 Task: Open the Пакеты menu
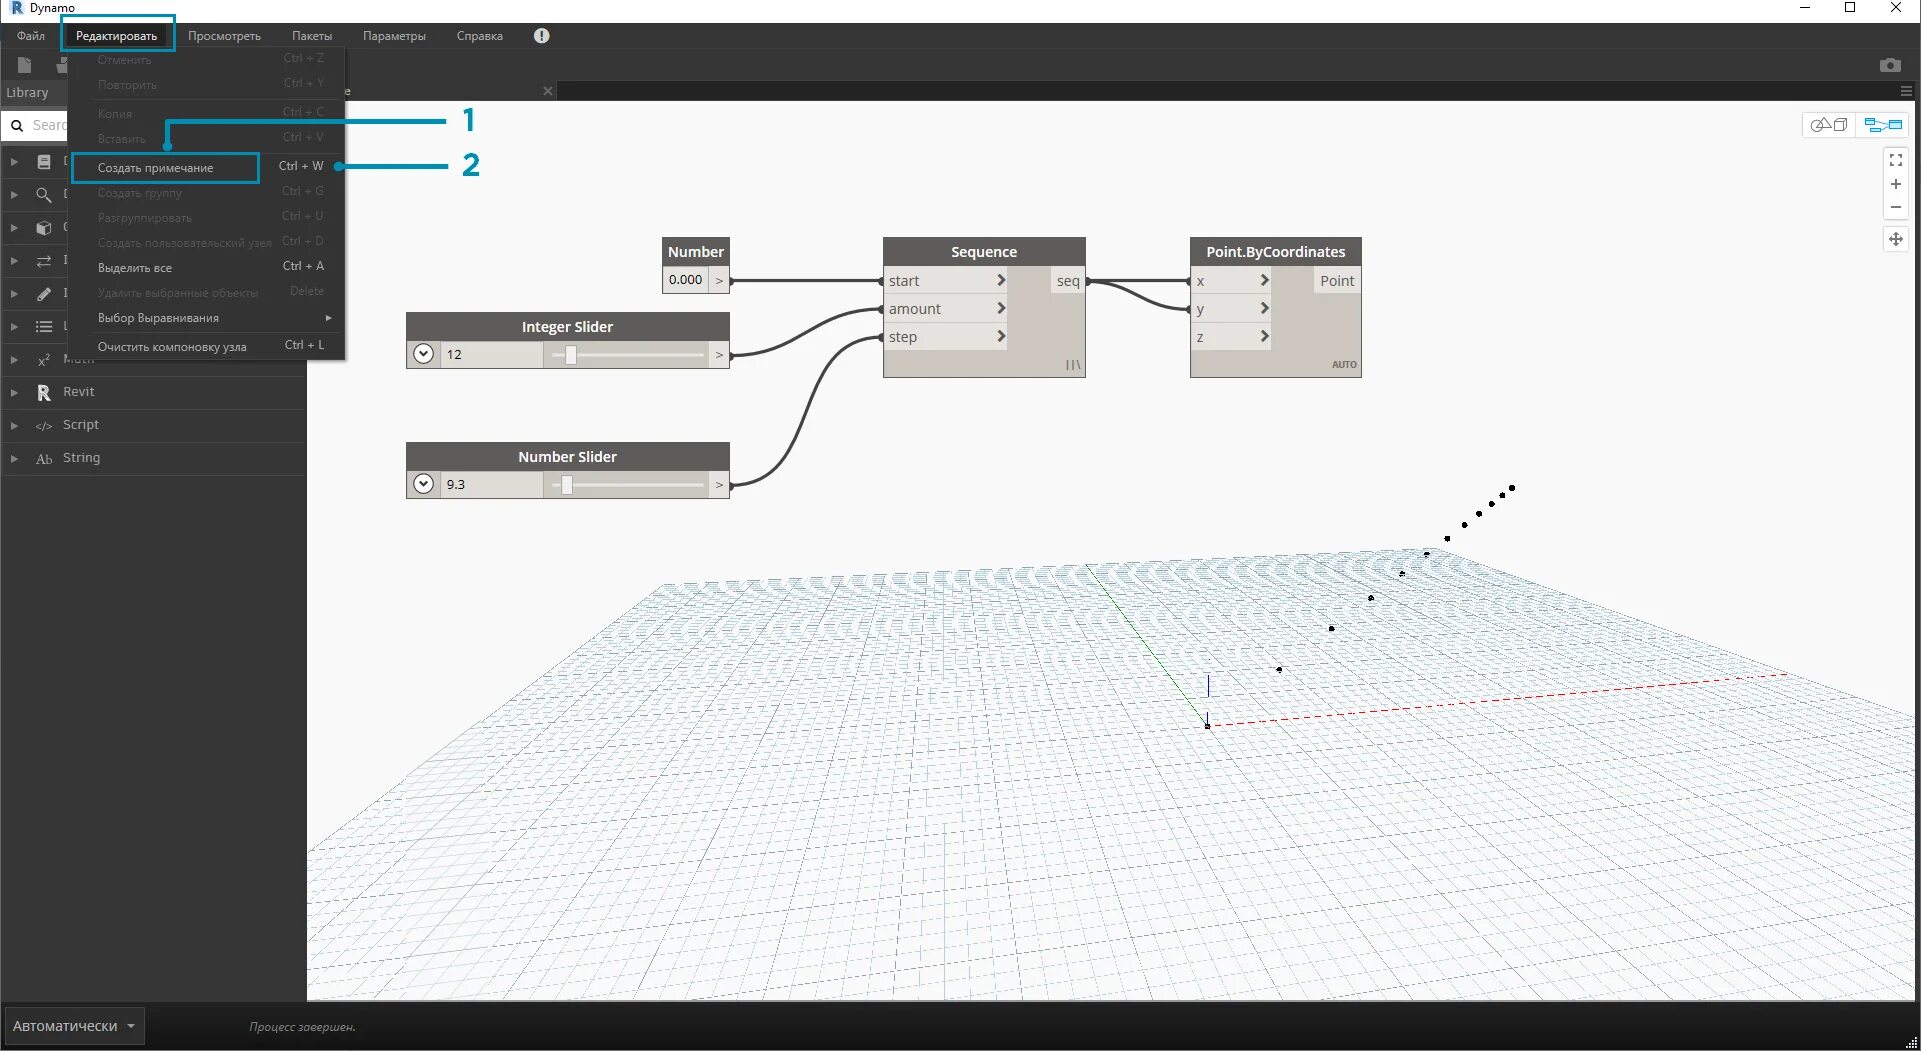(312, 36)
